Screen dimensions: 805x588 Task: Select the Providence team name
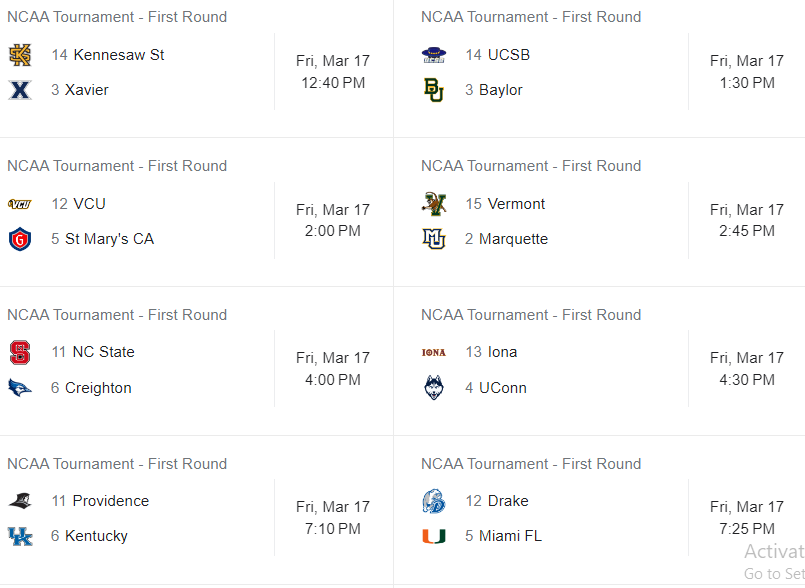[110, 501]
